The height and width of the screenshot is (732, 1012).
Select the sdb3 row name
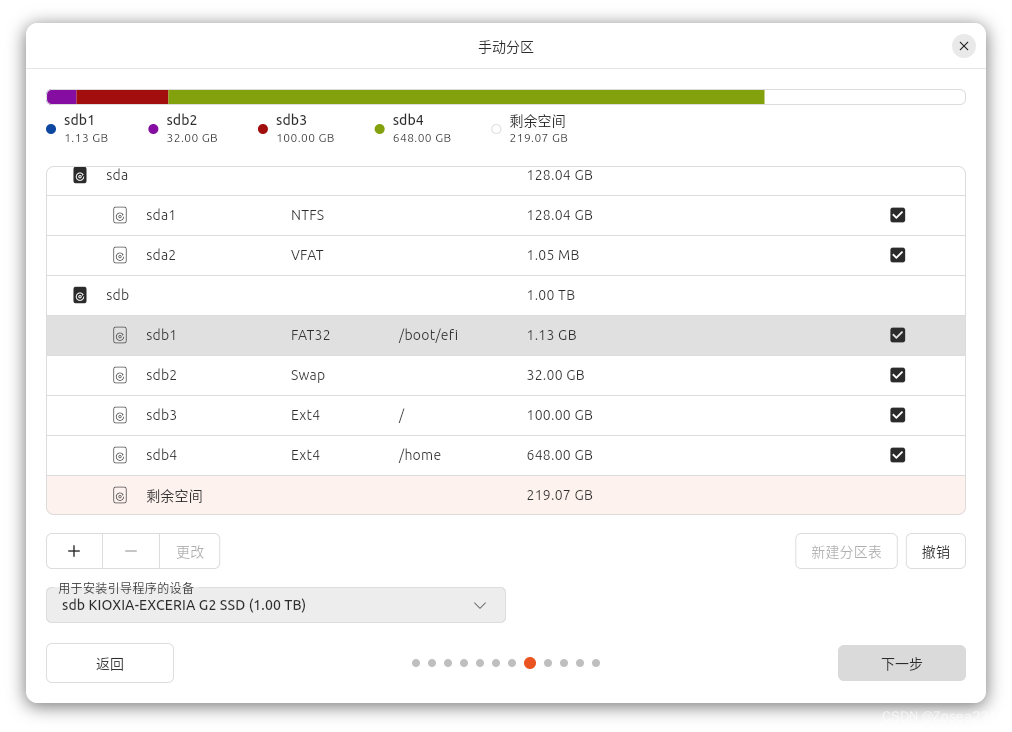(161, 415)
